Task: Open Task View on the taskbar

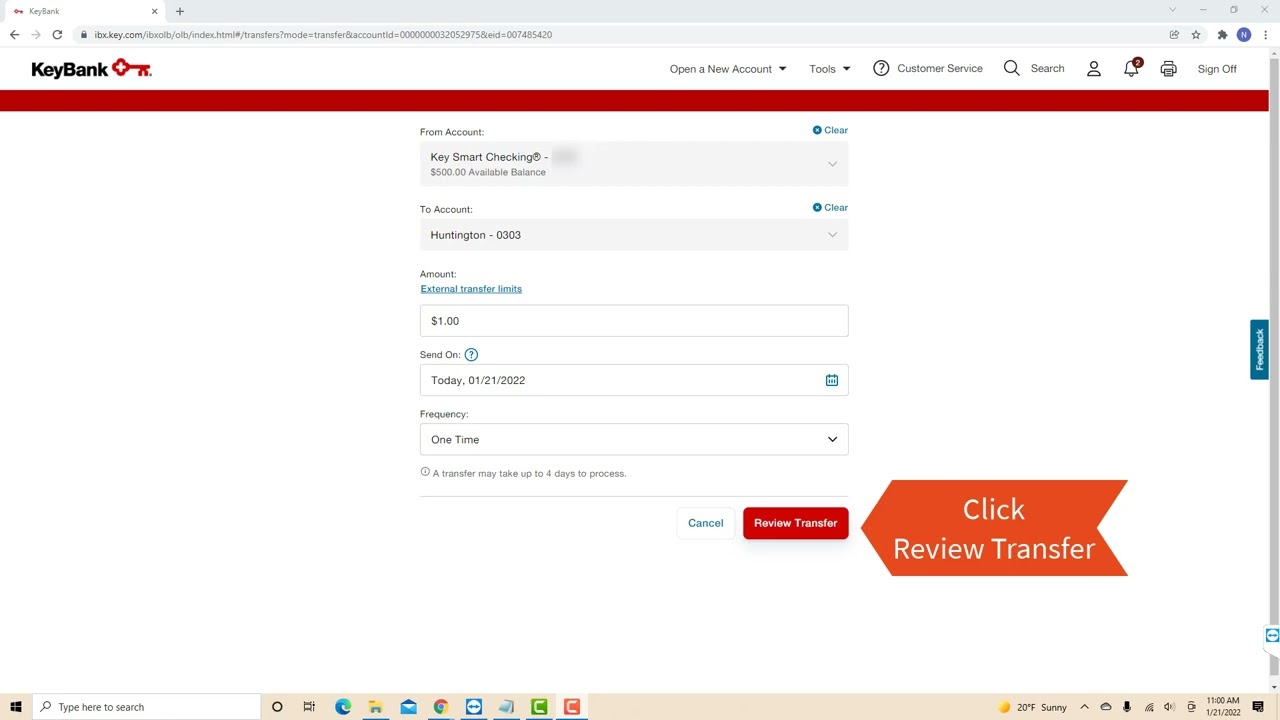Action: [x=309, y=707]
